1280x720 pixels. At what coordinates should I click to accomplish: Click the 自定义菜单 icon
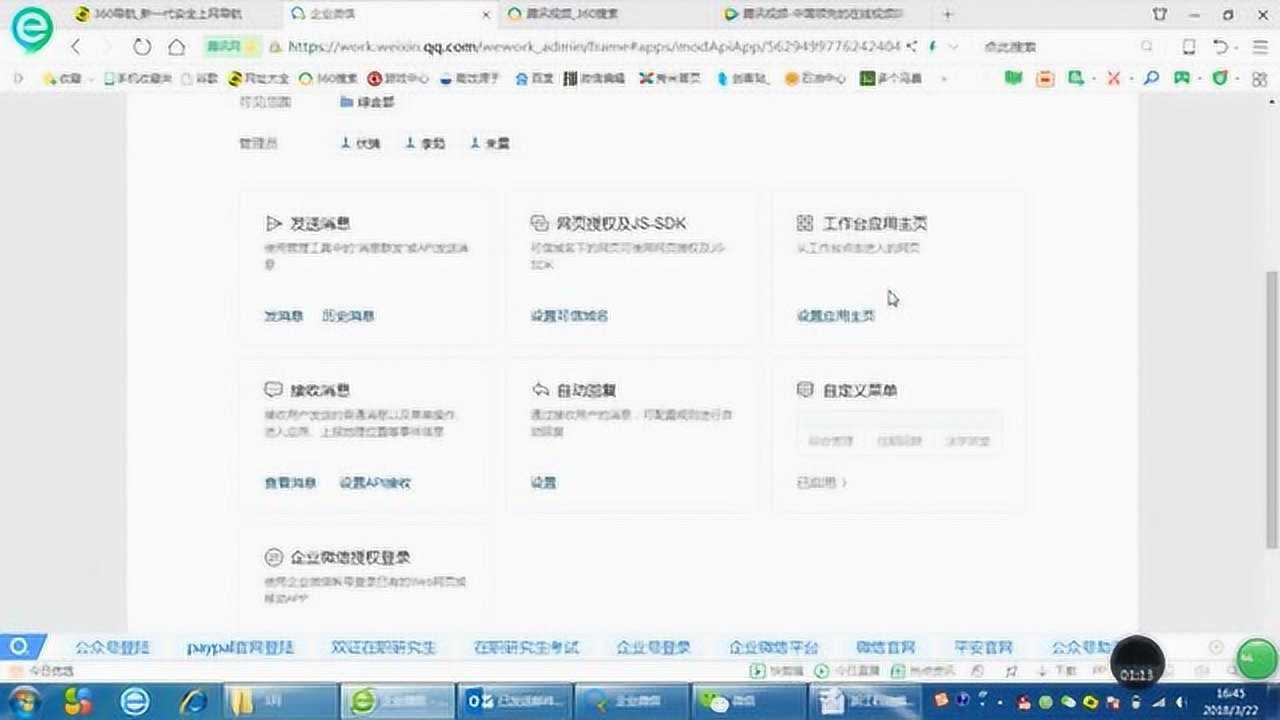coord(805,390)
